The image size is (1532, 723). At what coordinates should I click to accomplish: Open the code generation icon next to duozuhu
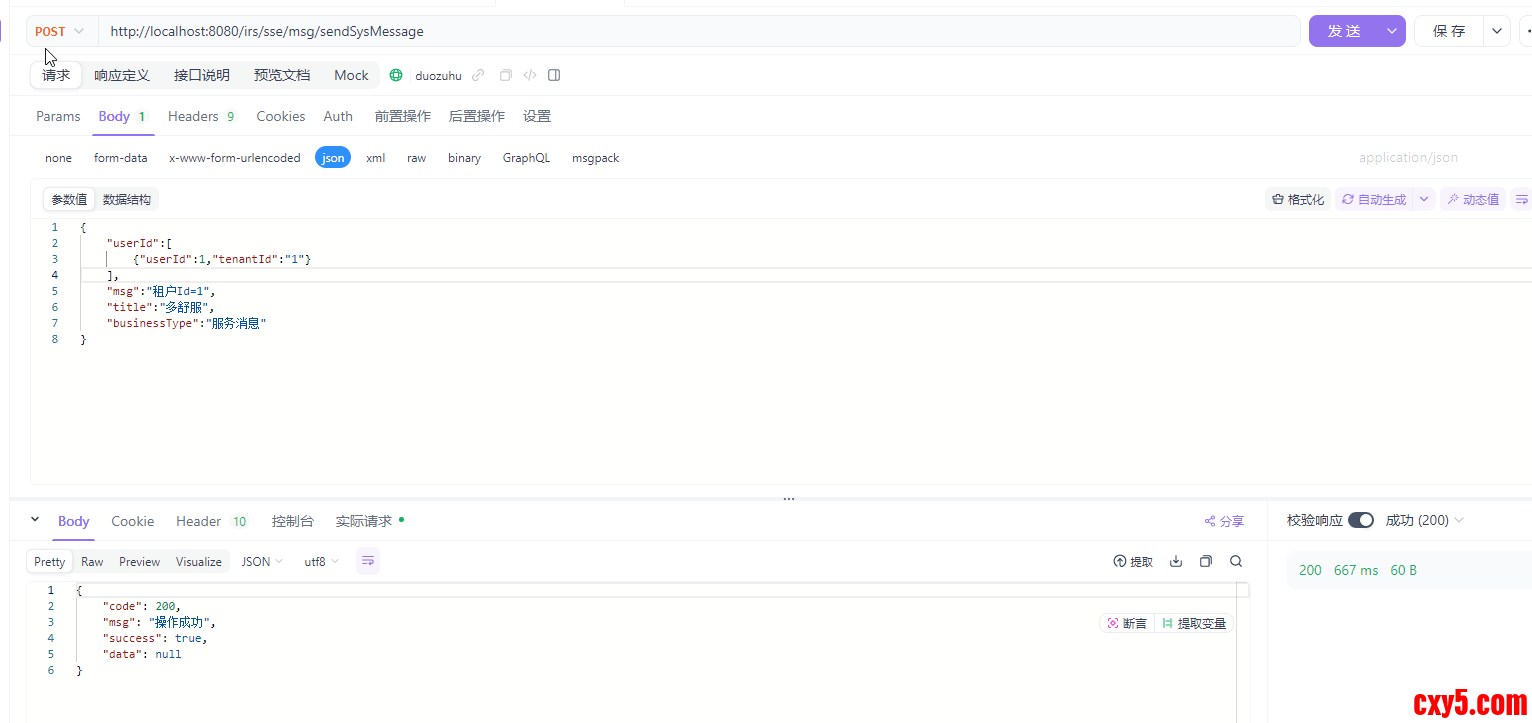[529, 75]
